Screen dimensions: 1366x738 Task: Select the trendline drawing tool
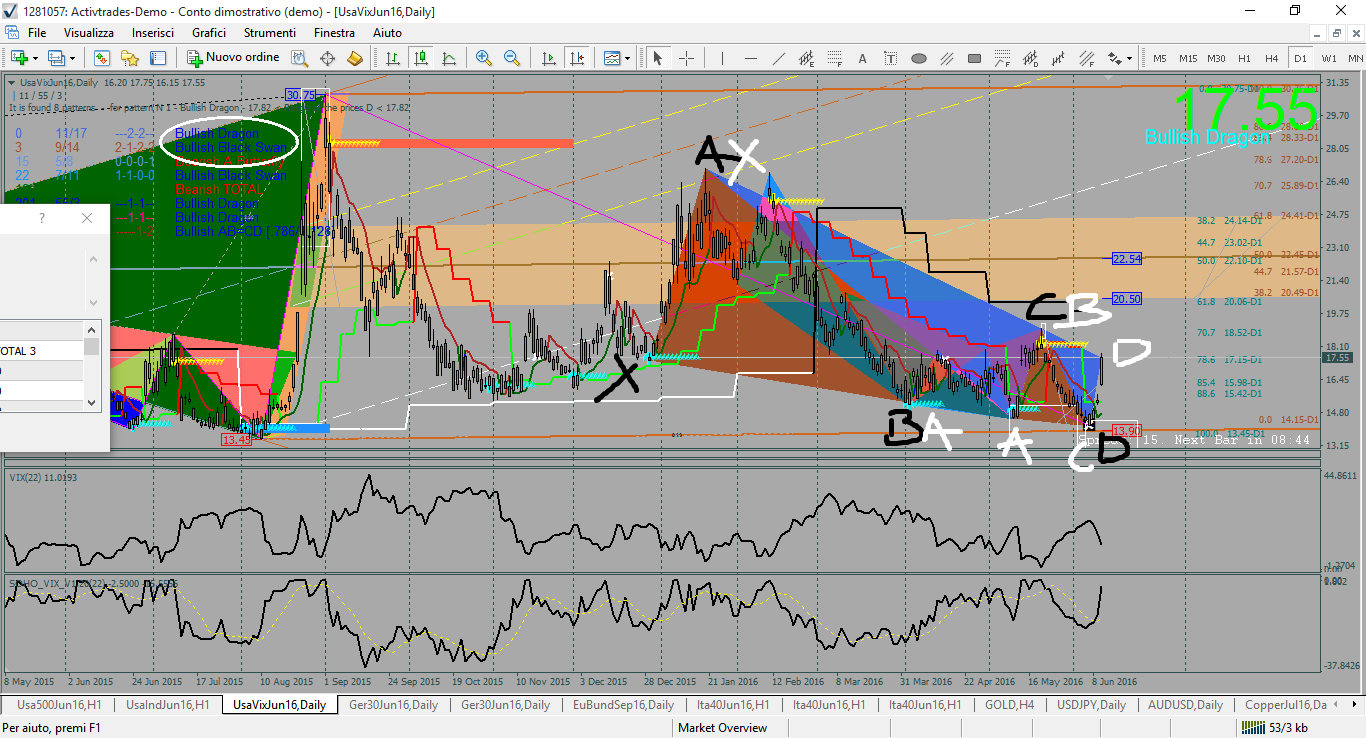[x=778, y=58]
